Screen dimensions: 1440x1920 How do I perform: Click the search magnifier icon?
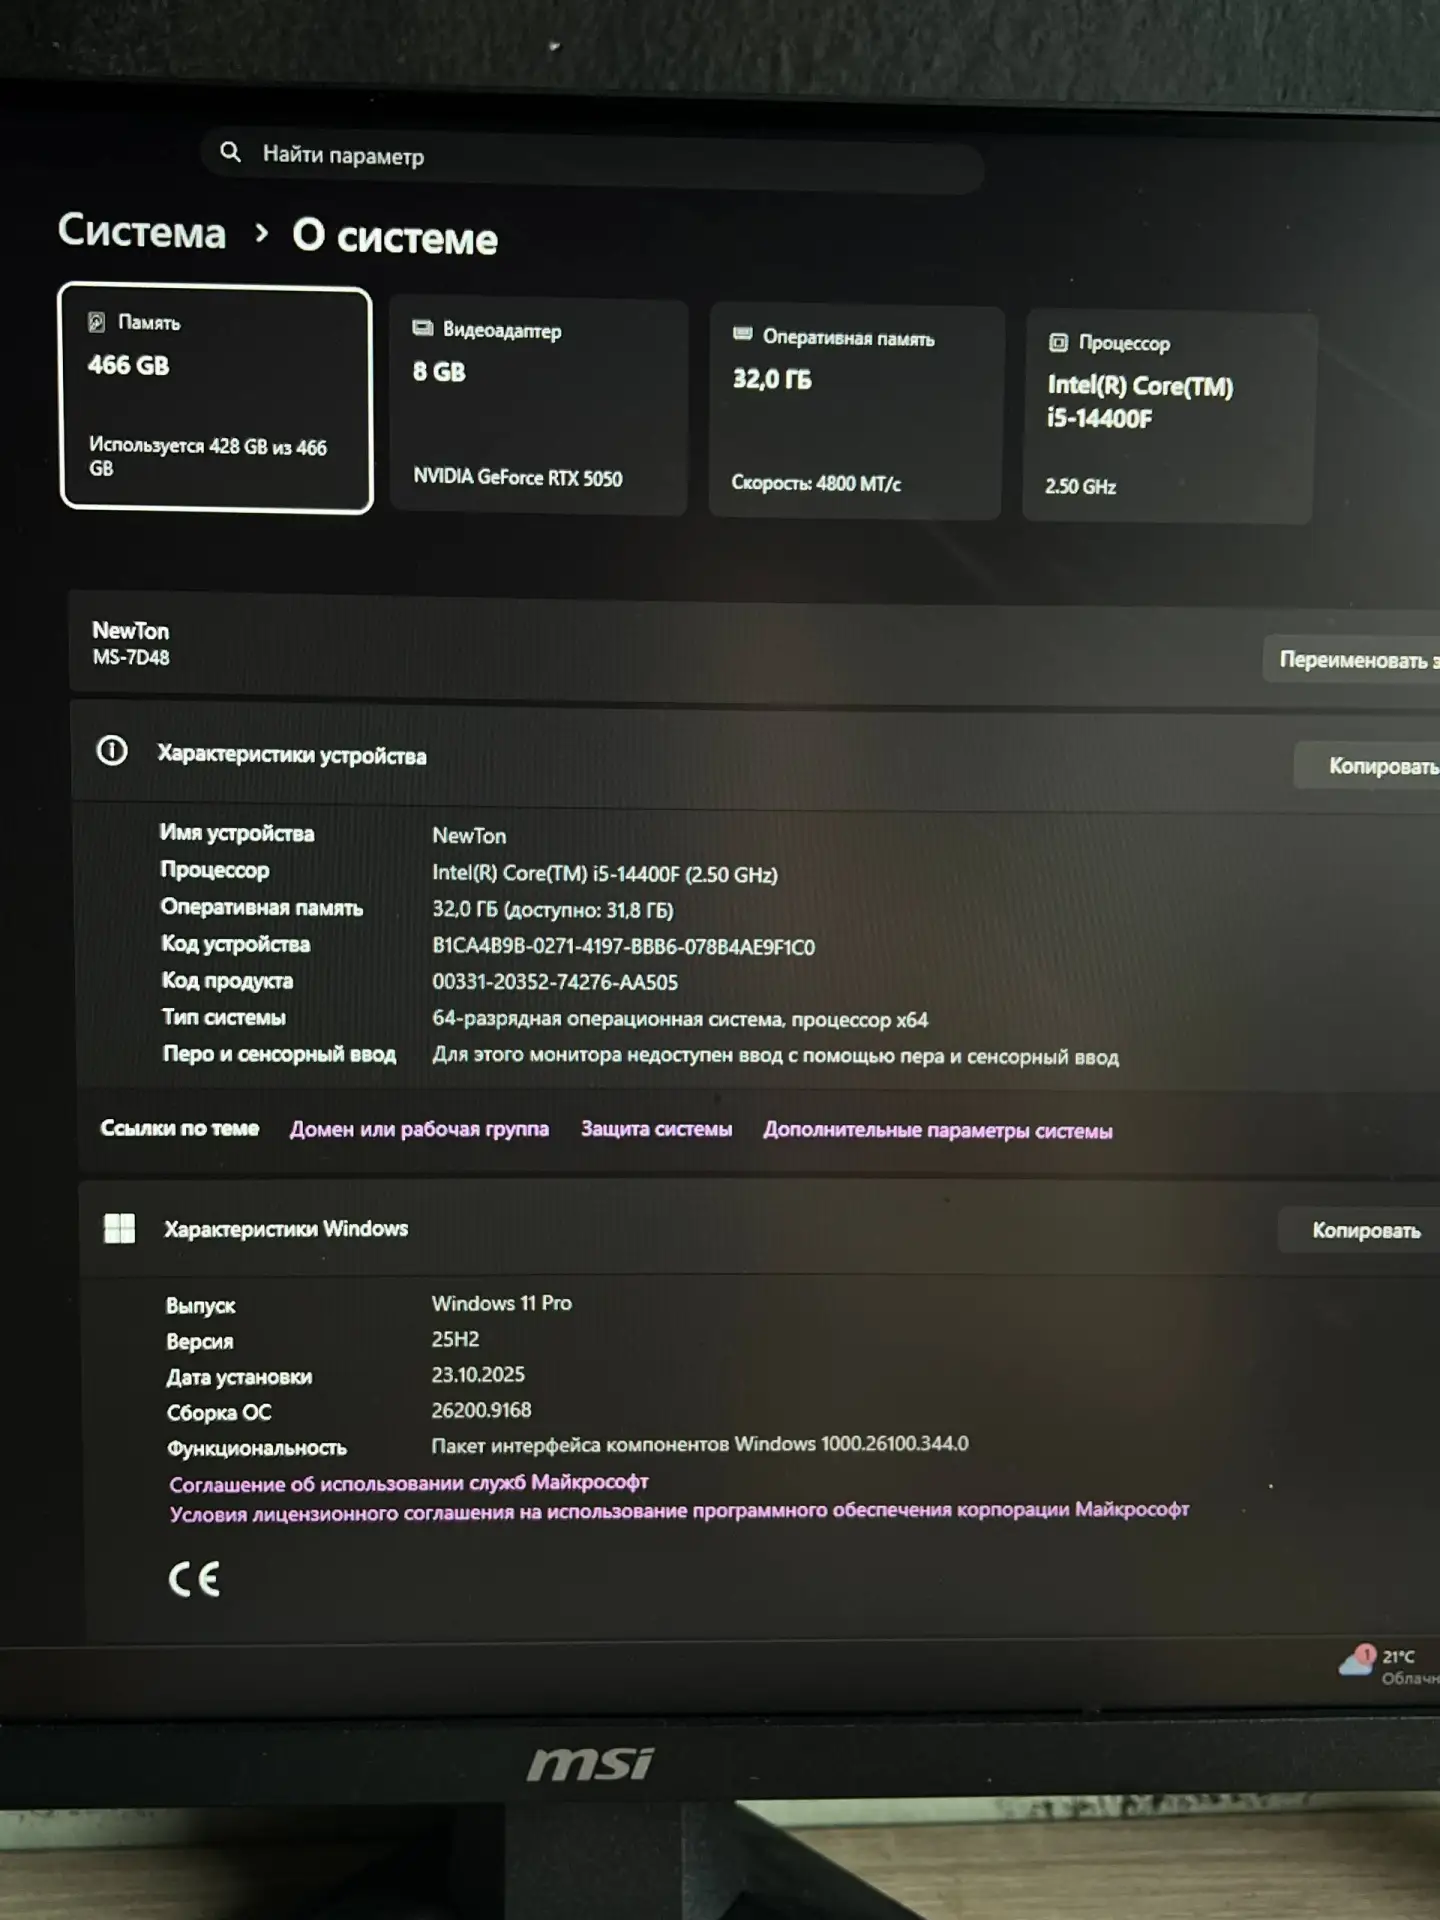click(x=230, y=152)
